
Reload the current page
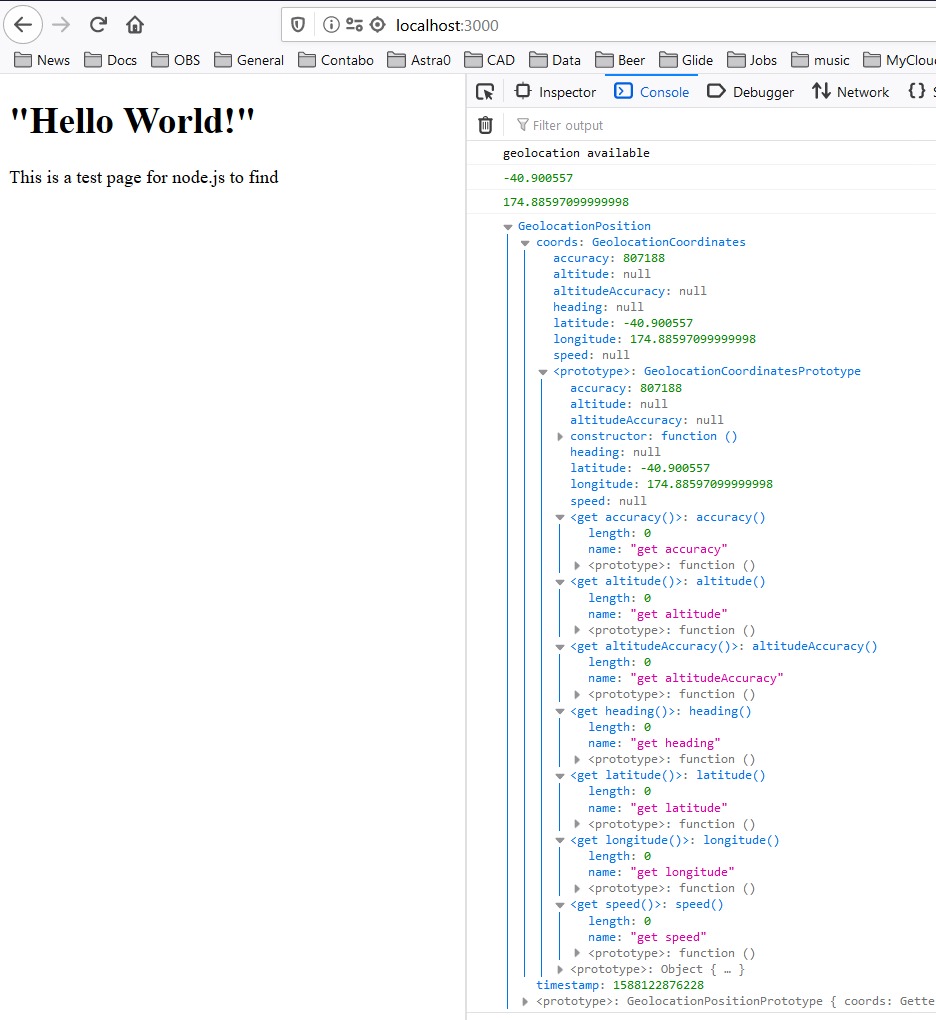coord(98,25)
